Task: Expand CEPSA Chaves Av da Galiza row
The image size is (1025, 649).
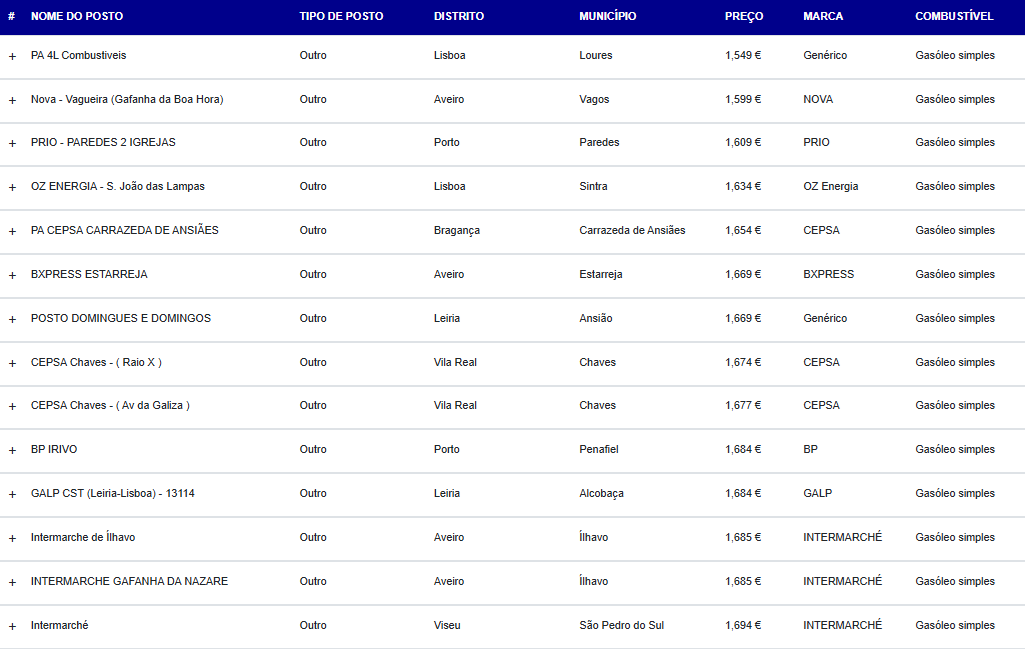Action: 12,406
